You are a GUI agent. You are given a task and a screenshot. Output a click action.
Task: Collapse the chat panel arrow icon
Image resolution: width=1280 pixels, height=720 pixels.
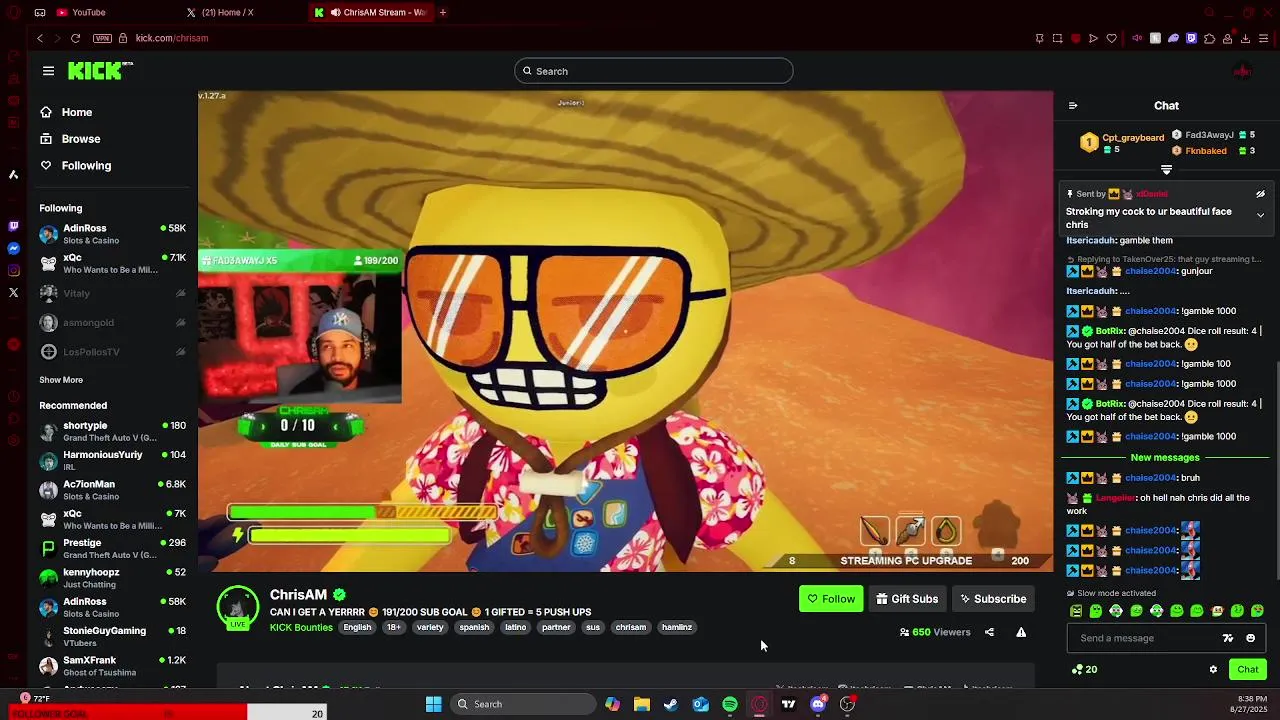[x=1073, y=105]
